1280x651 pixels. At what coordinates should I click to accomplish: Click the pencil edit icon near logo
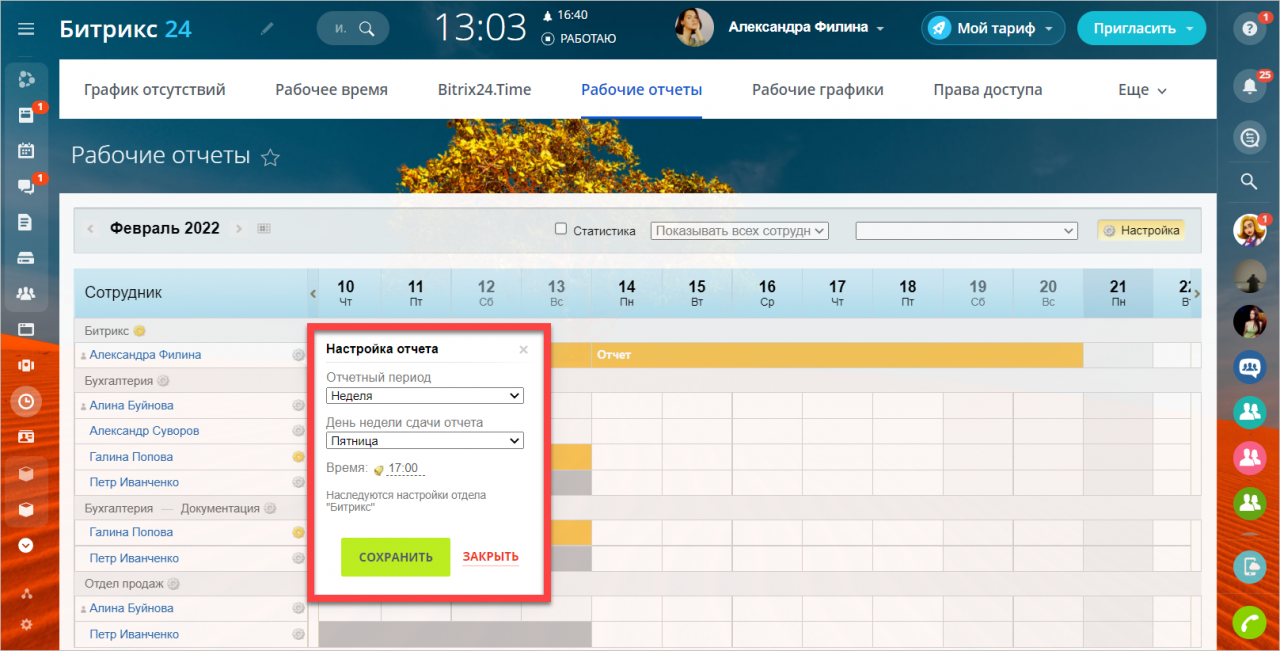[266, 29]
